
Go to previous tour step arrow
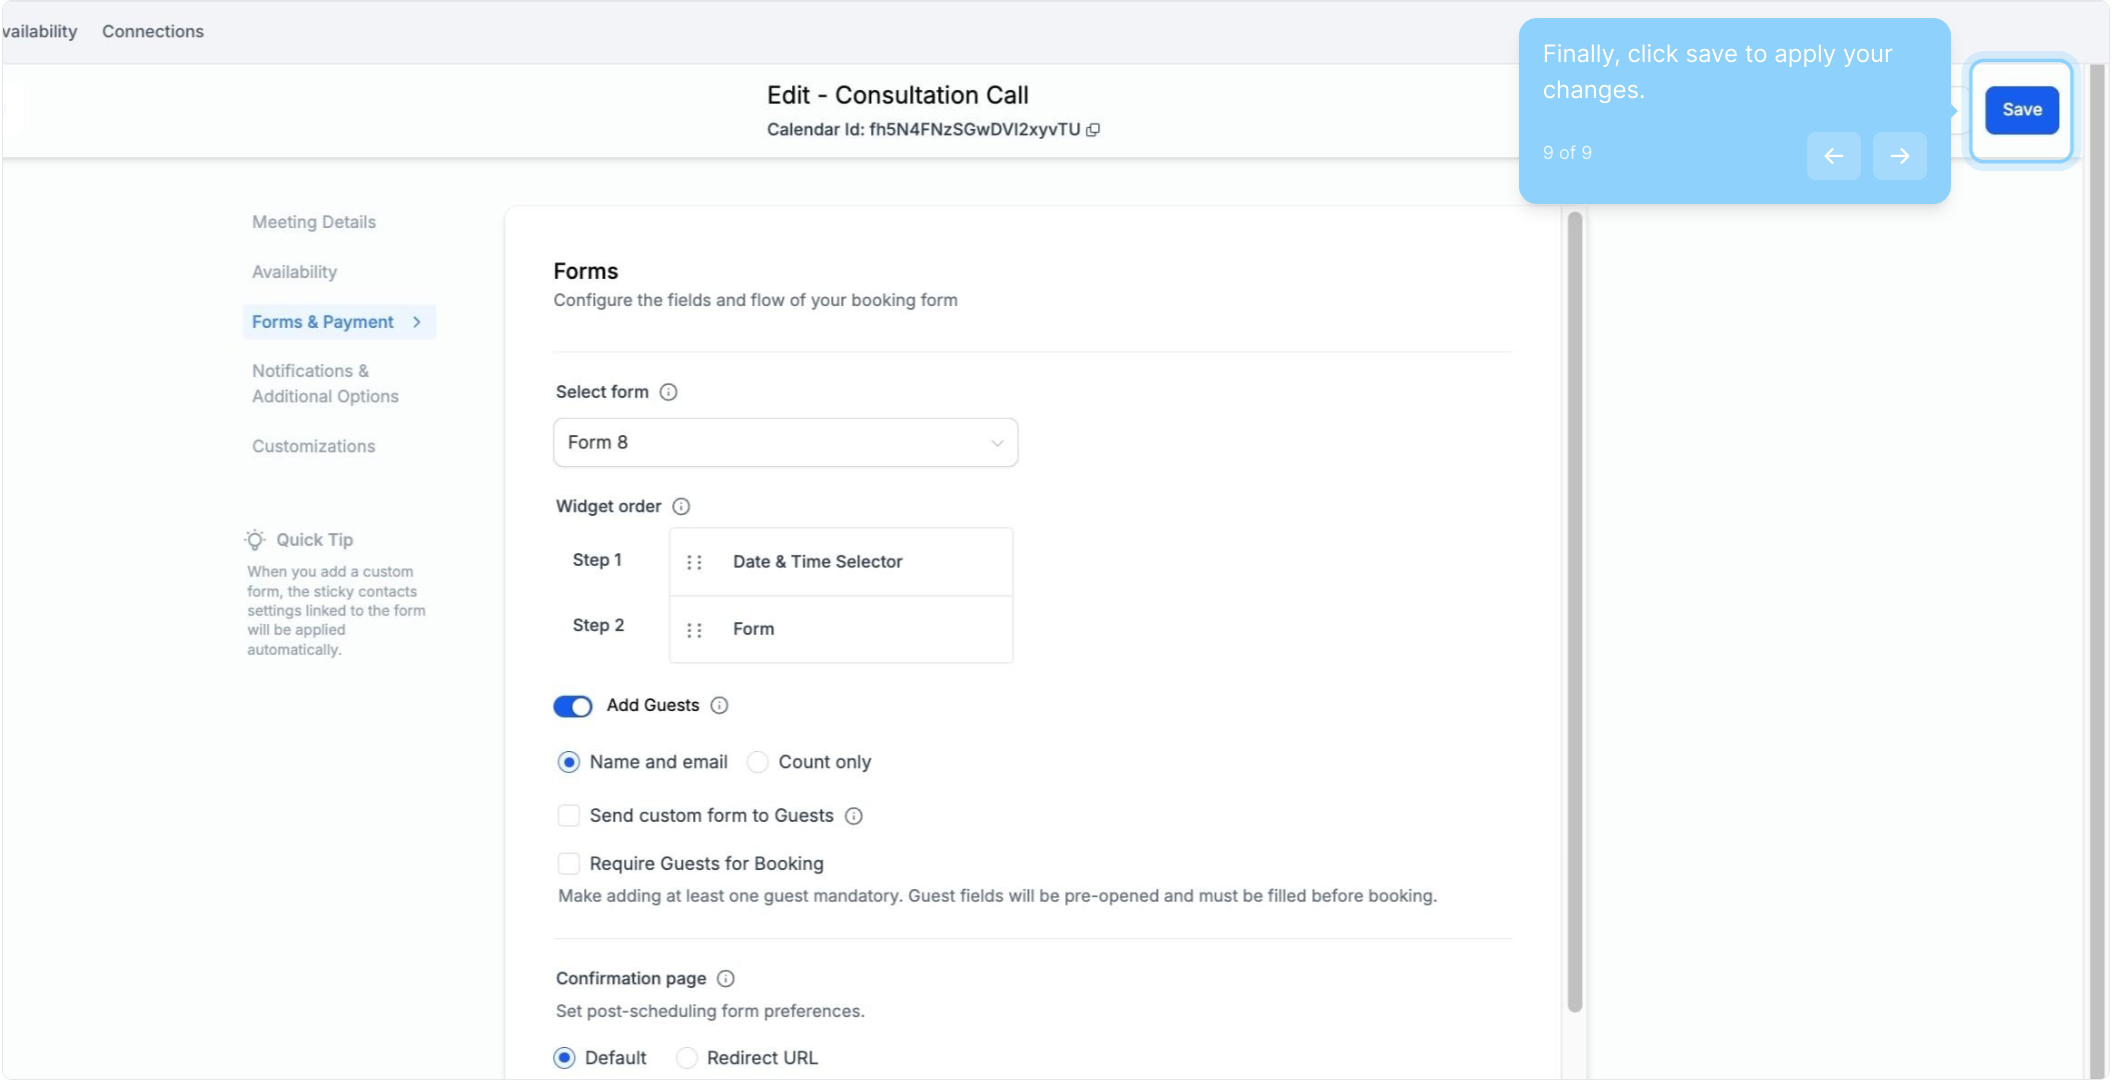1833,156
